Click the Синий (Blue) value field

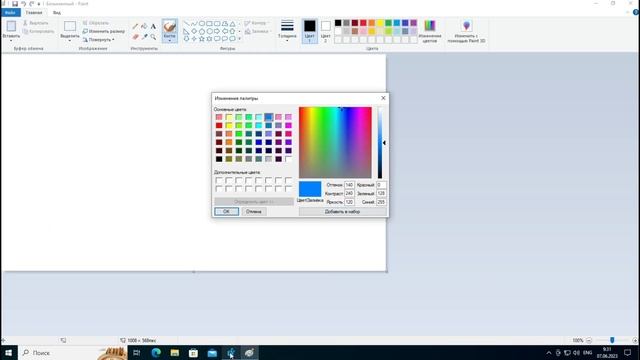[381, 202]
